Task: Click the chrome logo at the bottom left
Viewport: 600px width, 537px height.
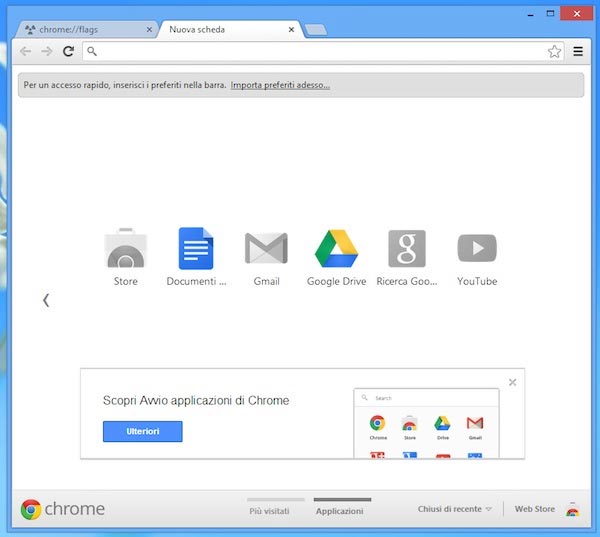Action: pyautogui.click(x=63, y=509)
